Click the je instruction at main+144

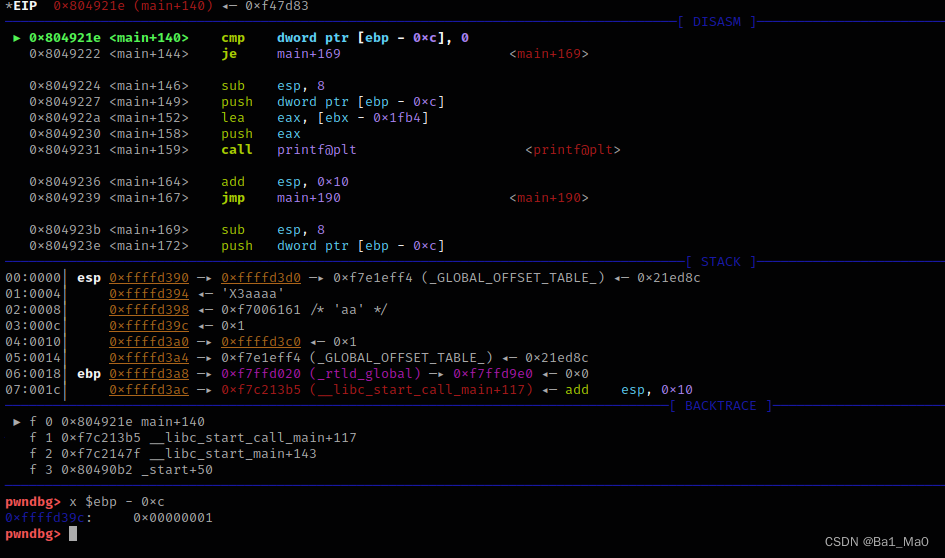pyautogui.click(x=228, y=54)
